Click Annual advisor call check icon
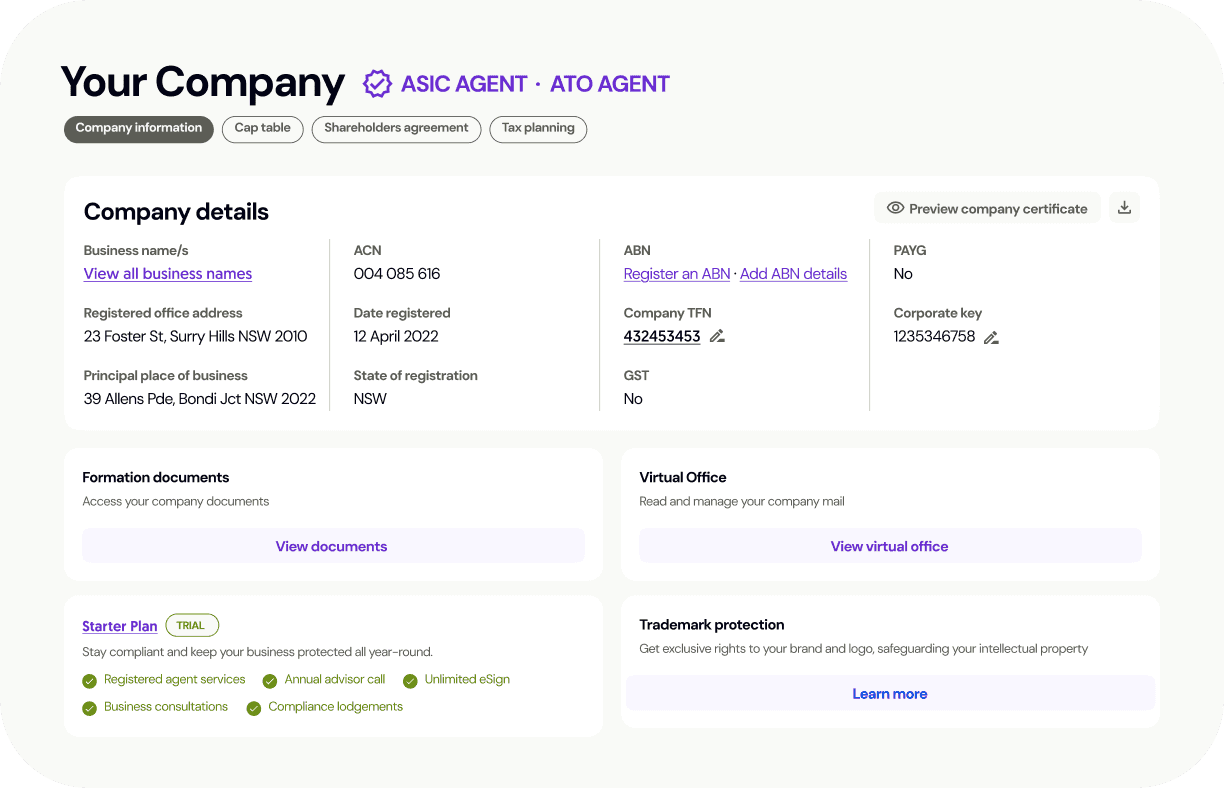The height and width of the screenshot is (788, 1224). click(270, 681)
